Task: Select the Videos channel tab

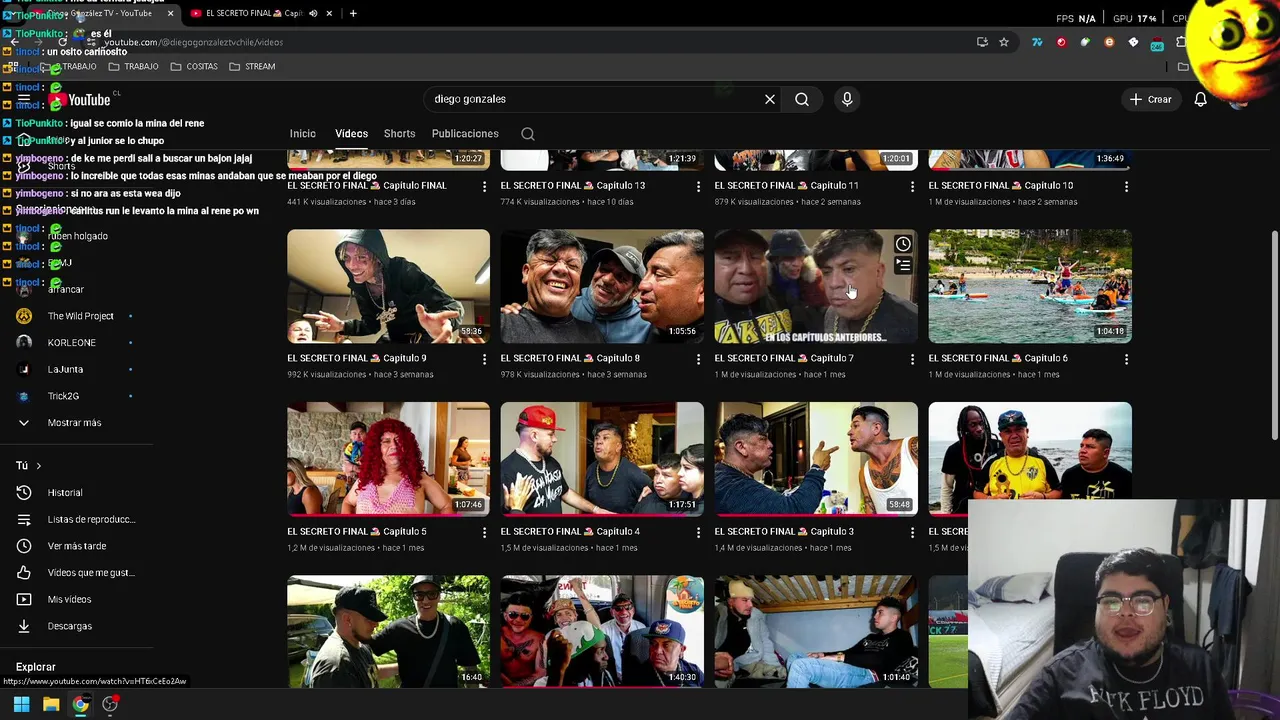Action: 351,134
